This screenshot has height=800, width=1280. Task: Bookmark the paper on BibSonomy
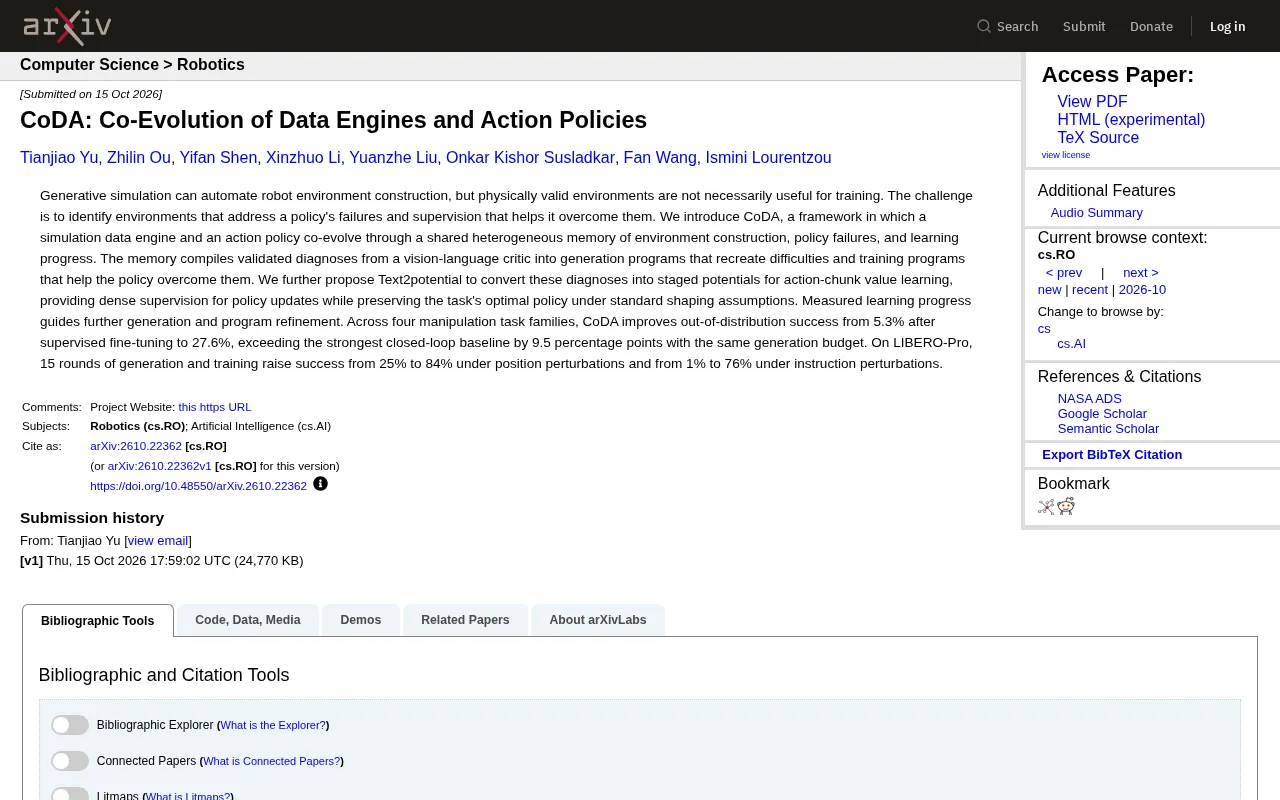1046,507
